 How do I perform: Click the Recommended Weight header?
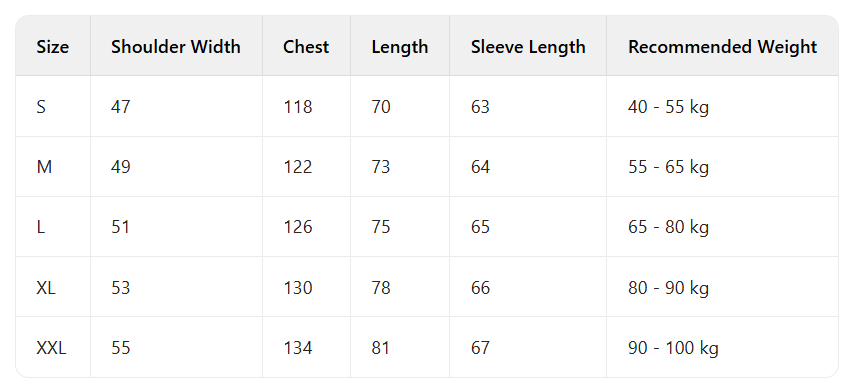click(x=722, y=47)
